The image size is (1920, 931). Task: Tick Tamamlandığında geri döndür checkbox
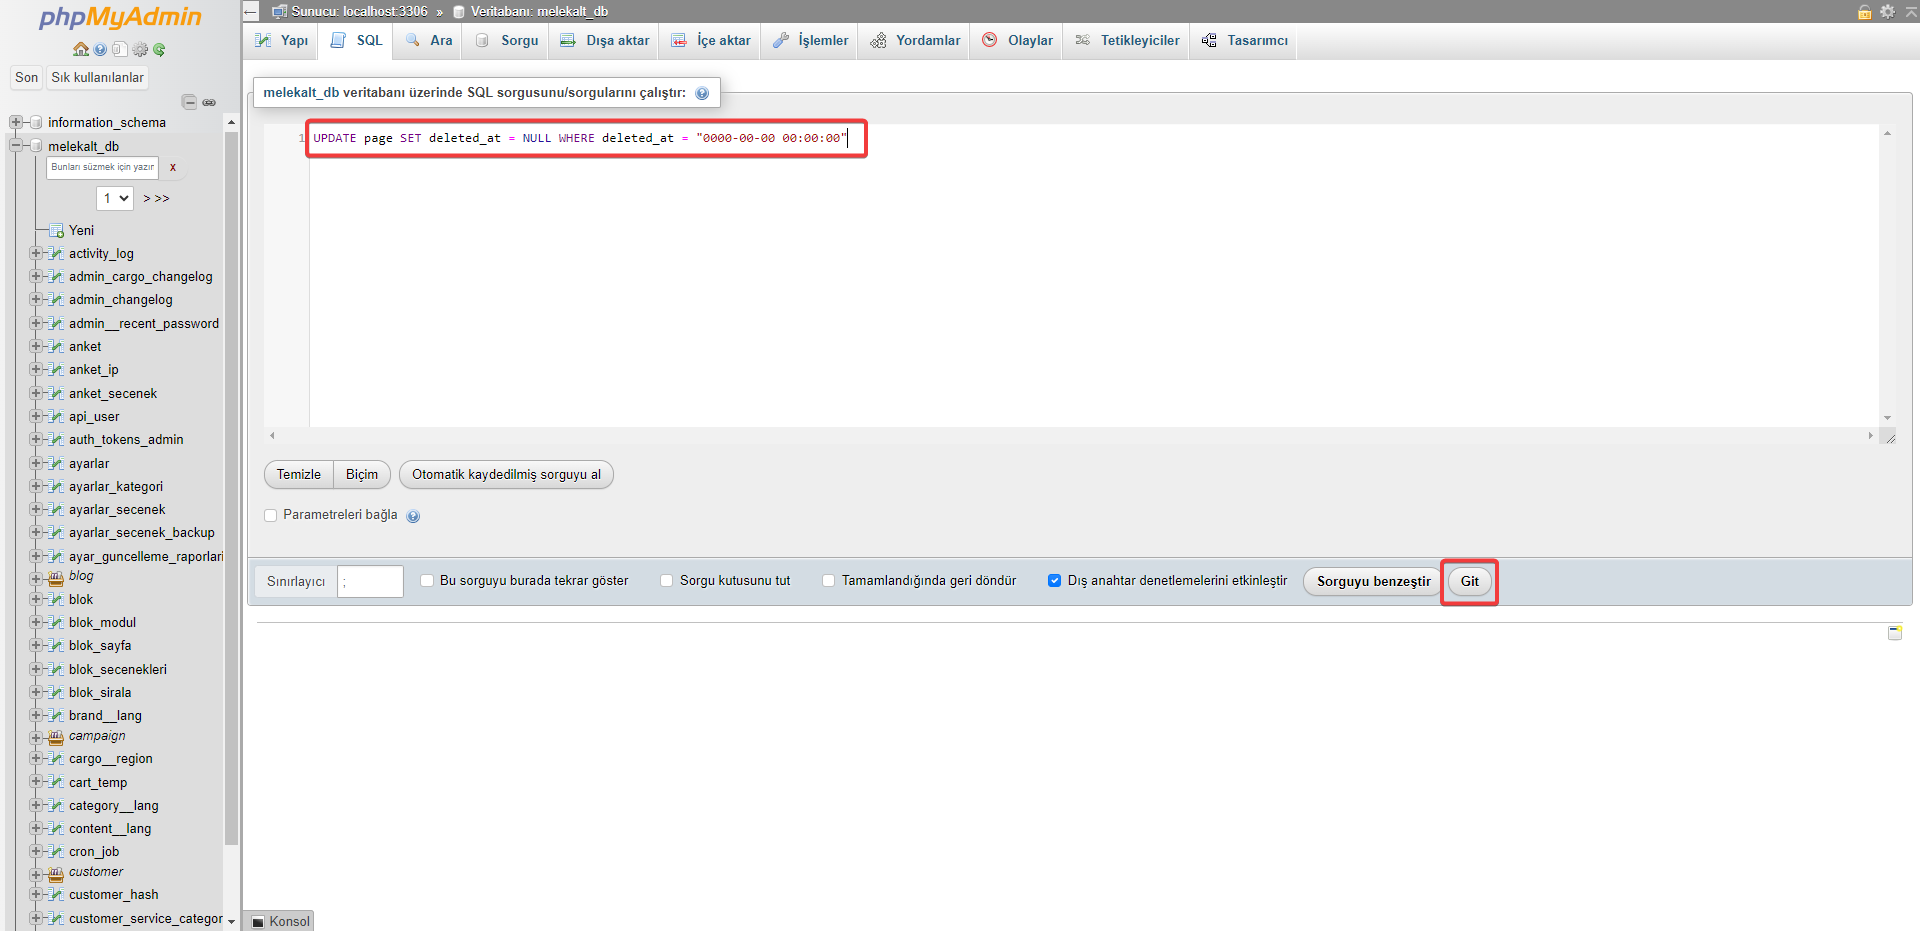829,581
